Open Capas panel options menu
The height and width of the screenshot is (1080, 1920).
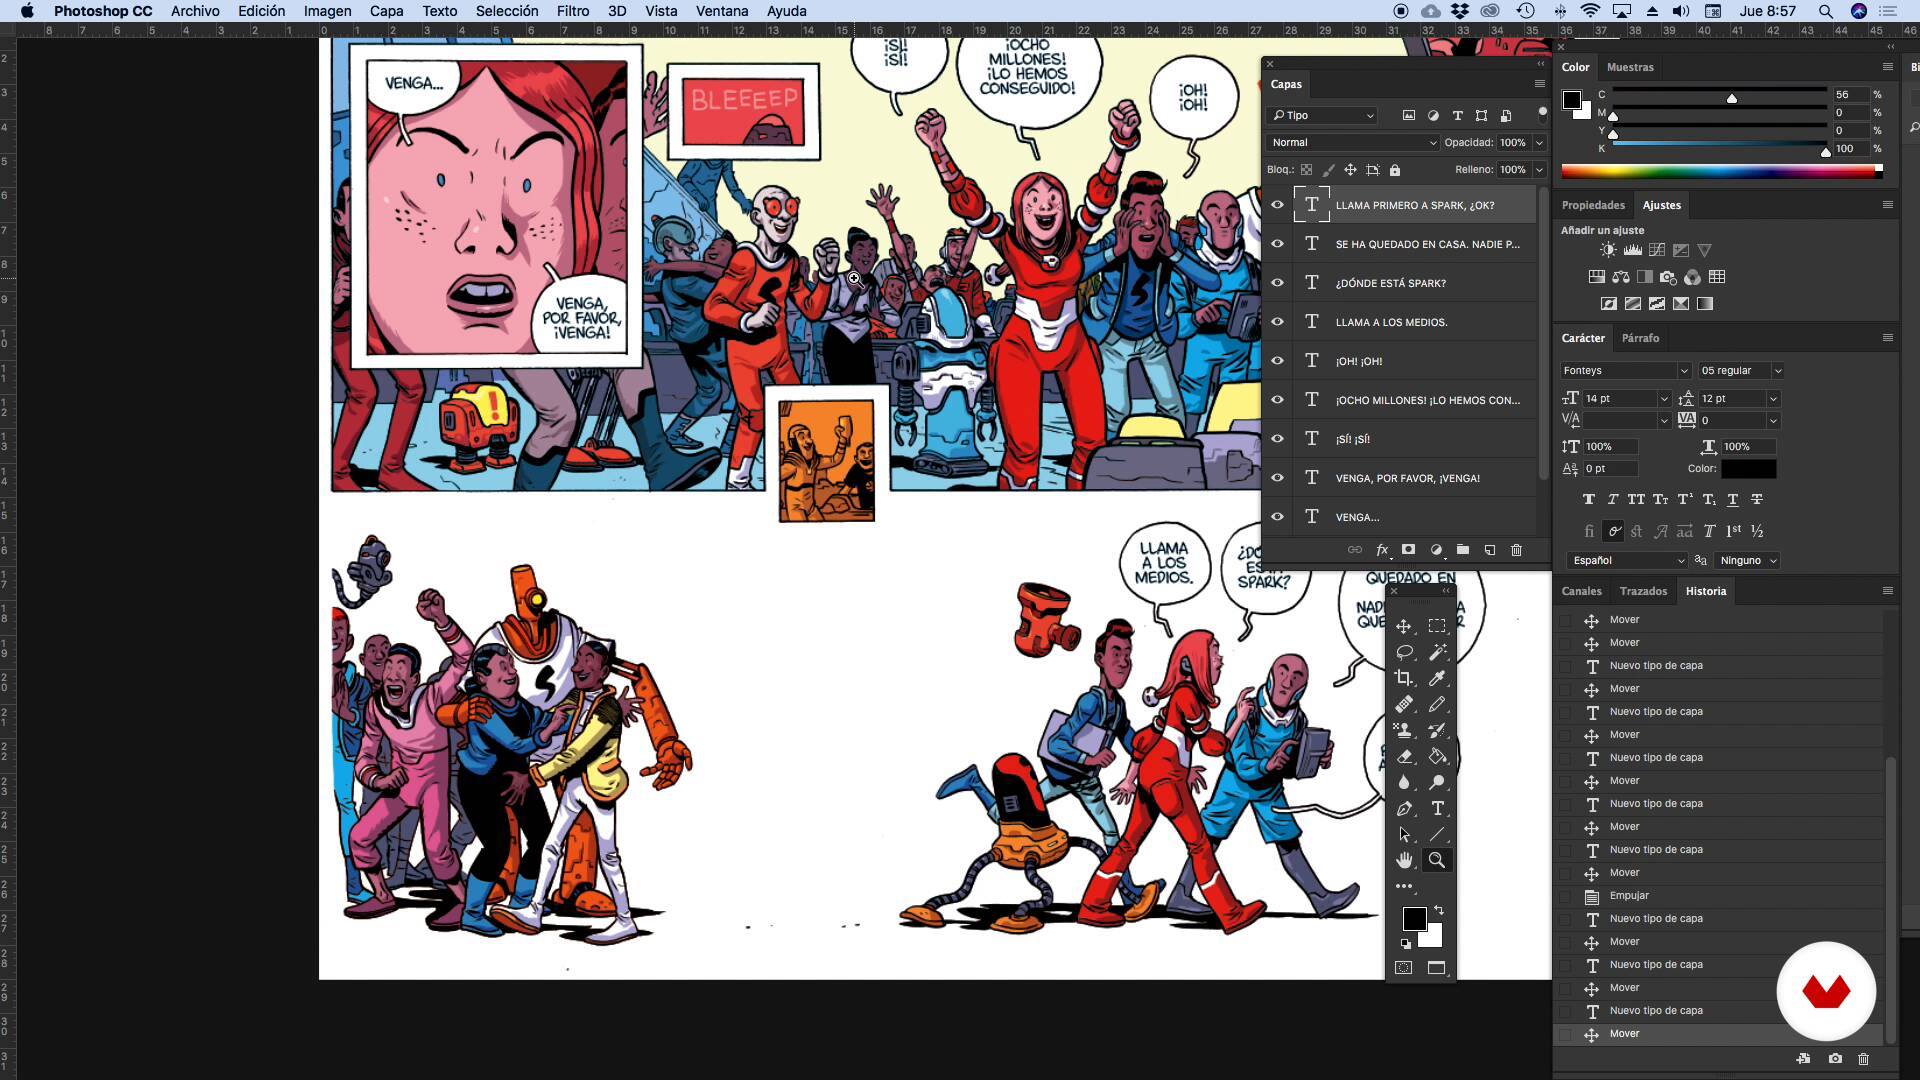click(x=1539, y=84)
